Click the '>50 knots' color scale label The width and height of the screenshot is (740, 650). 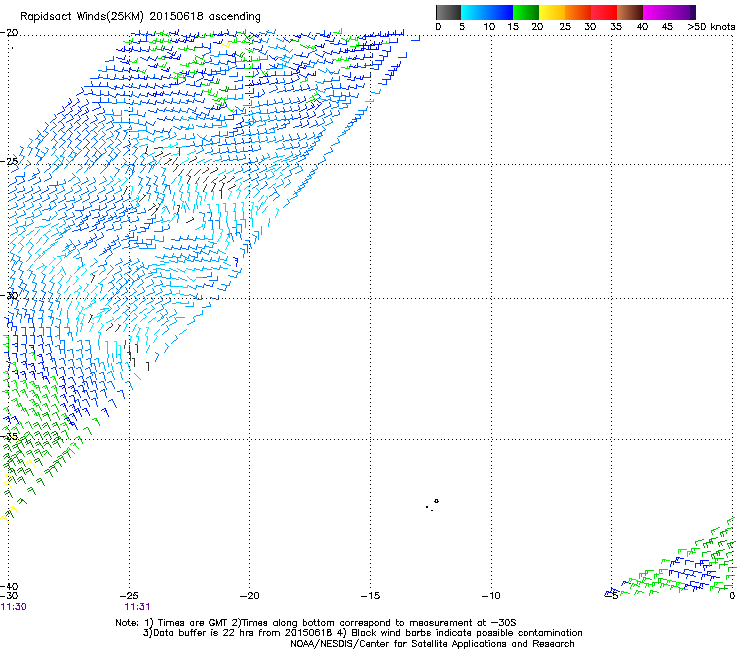tap(711, 27)
